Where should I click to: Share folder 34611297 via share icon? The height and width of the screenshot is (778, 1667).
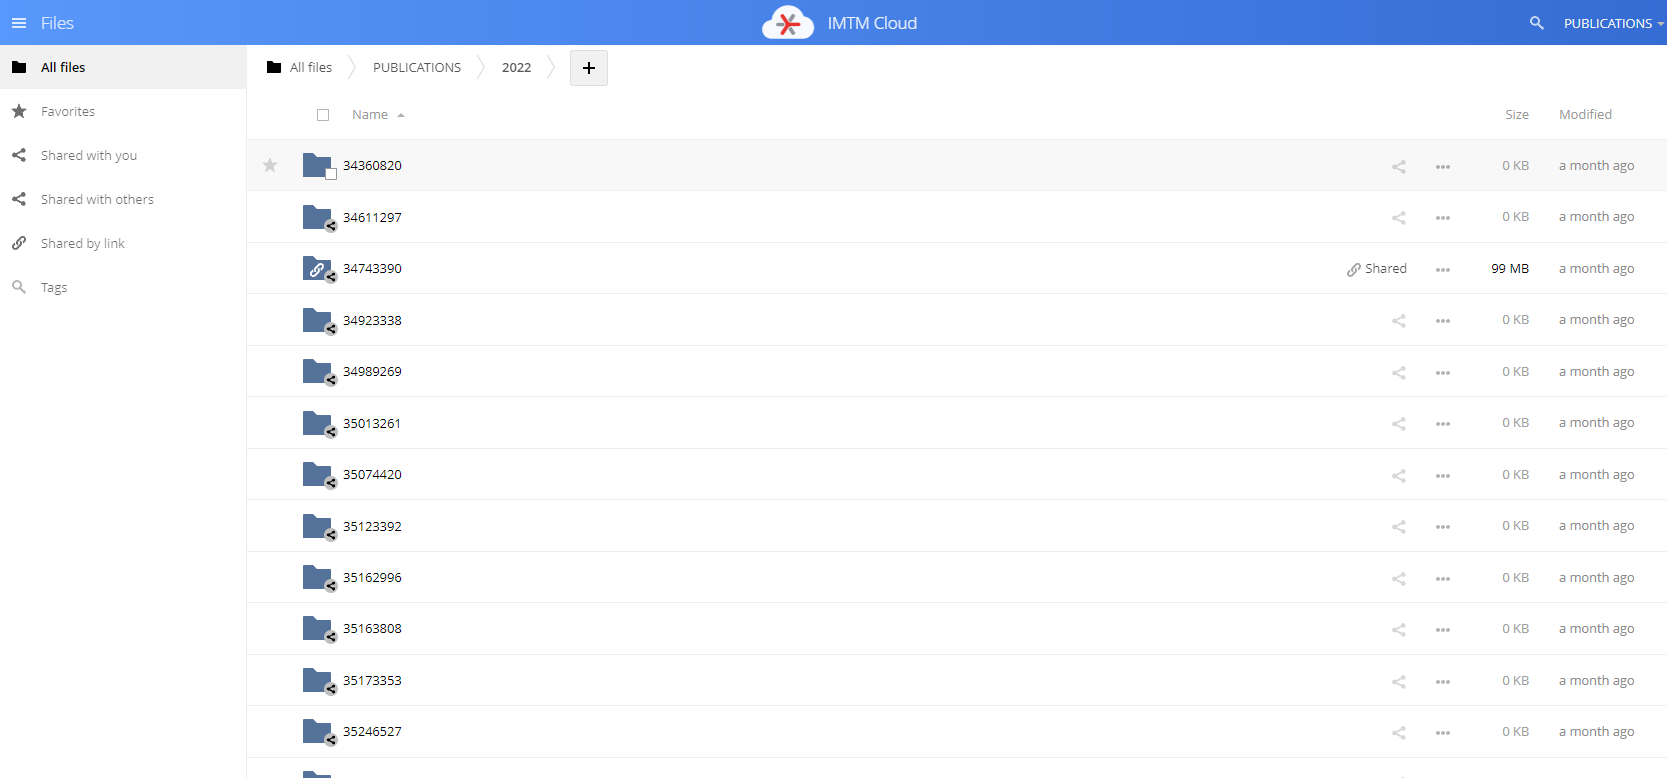pos(1399,218)
